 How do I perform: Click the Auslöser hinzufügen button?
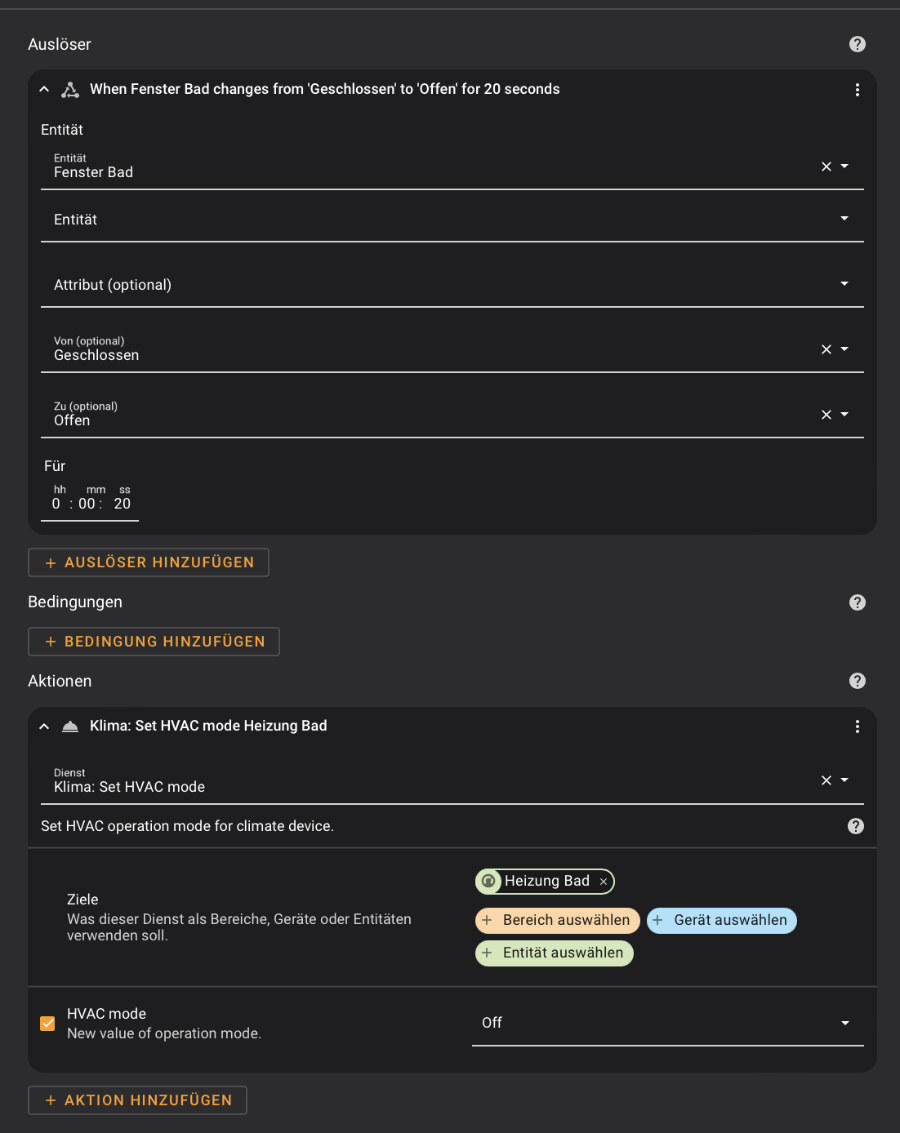[148, 563]
